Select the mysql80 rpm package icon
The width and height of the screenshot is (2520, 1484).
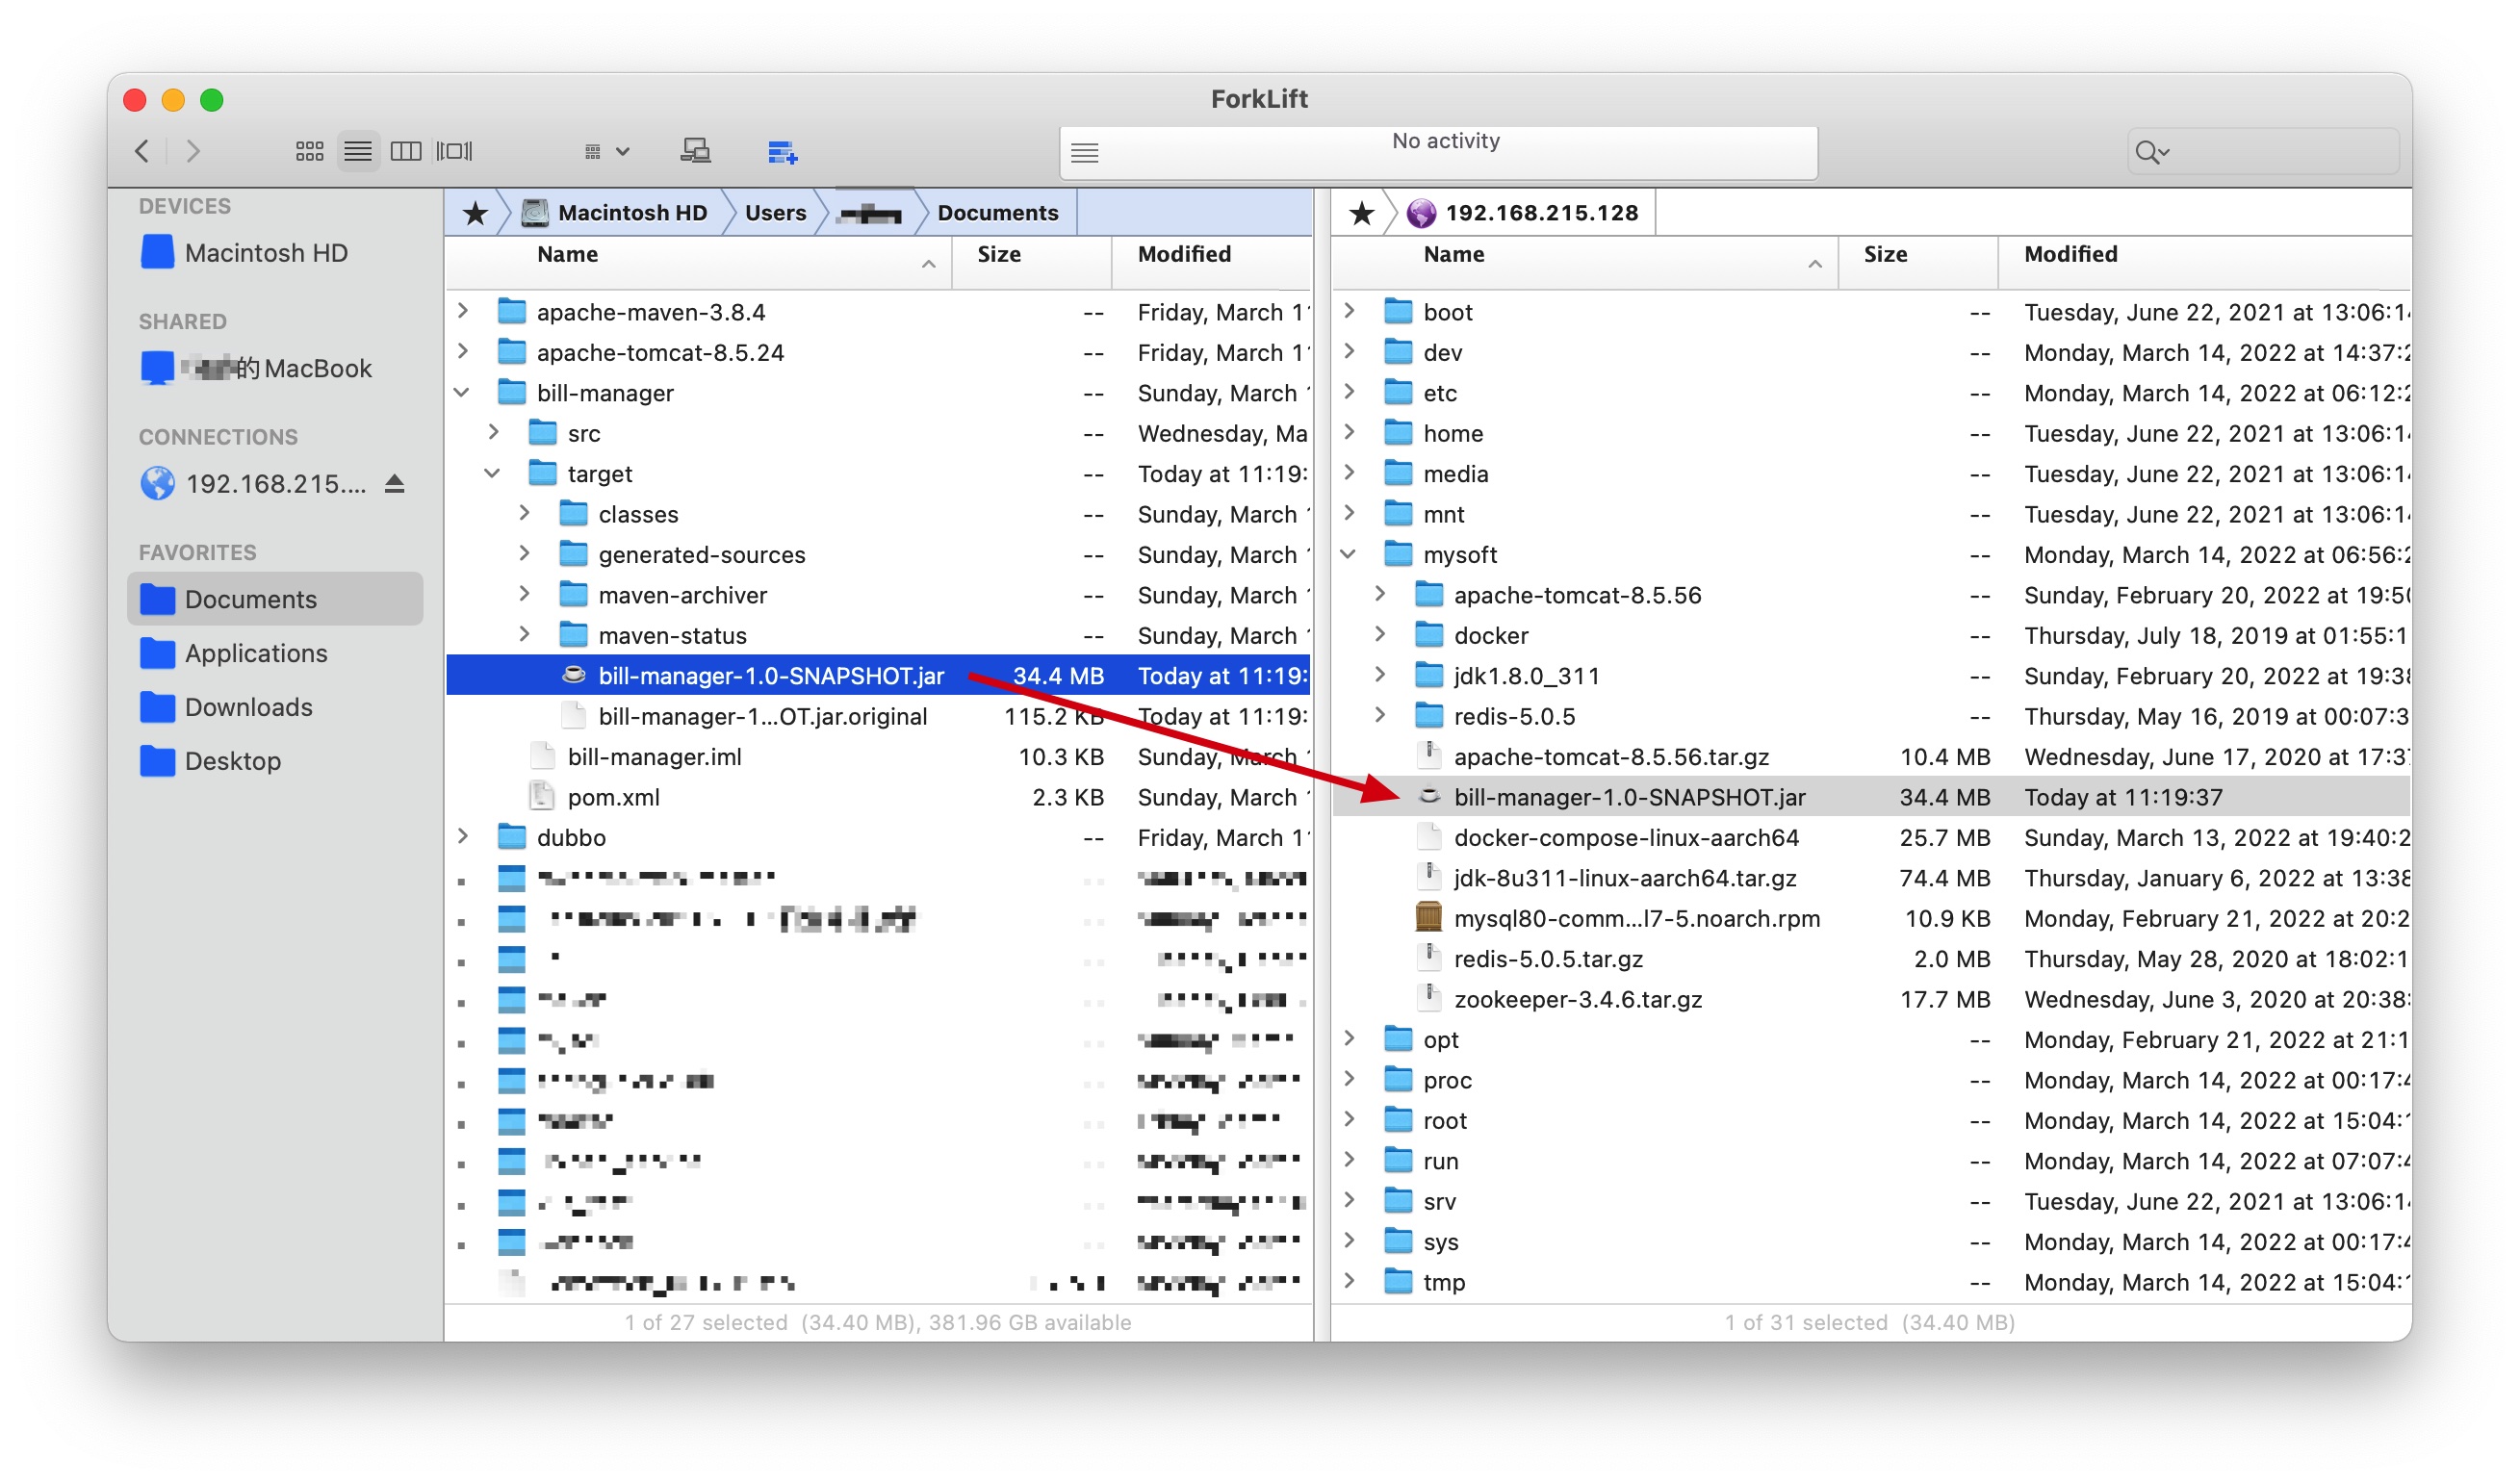point(1430,917)
